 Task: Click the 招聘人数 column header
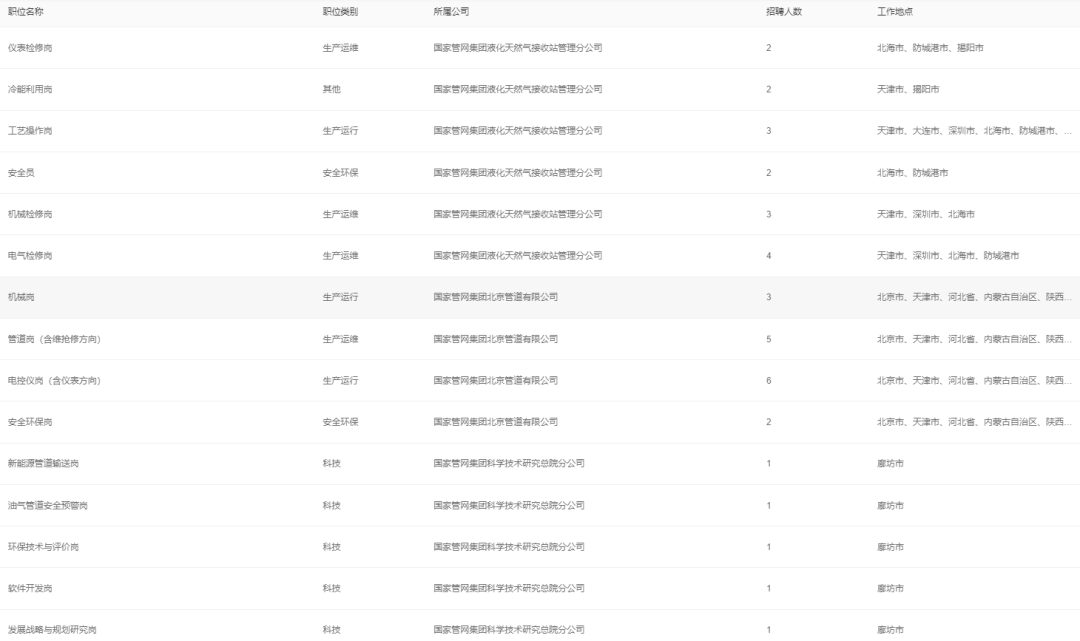click(x=784, y=12)
